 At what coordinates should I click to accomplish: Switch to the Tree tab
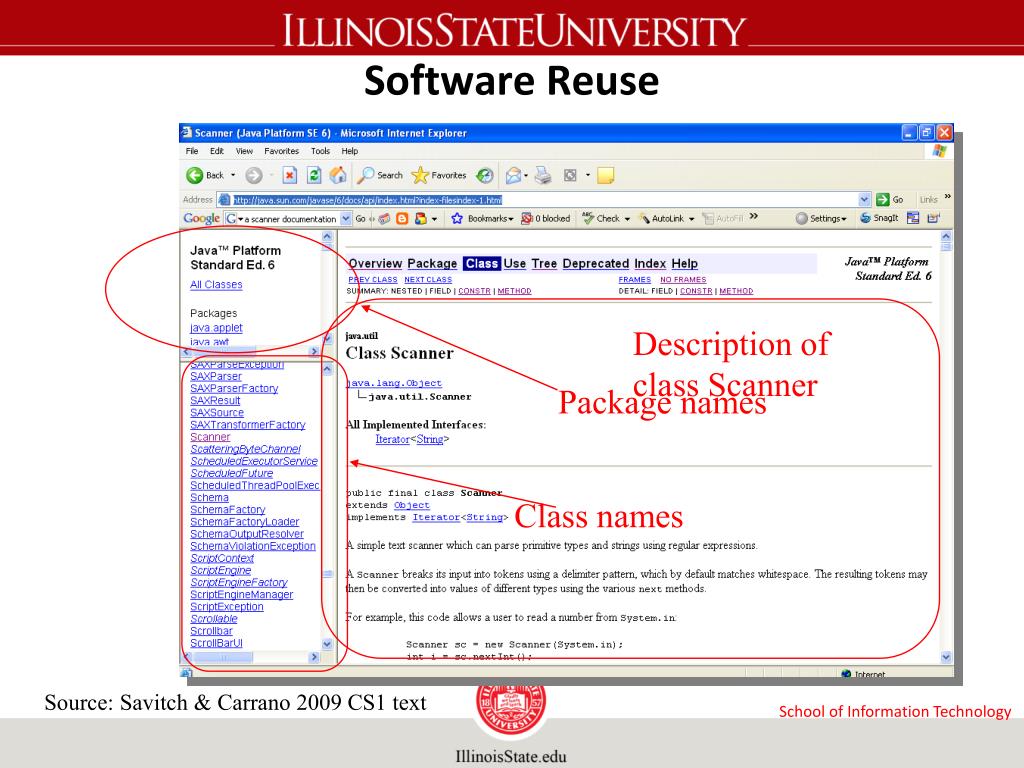point(544,263)
